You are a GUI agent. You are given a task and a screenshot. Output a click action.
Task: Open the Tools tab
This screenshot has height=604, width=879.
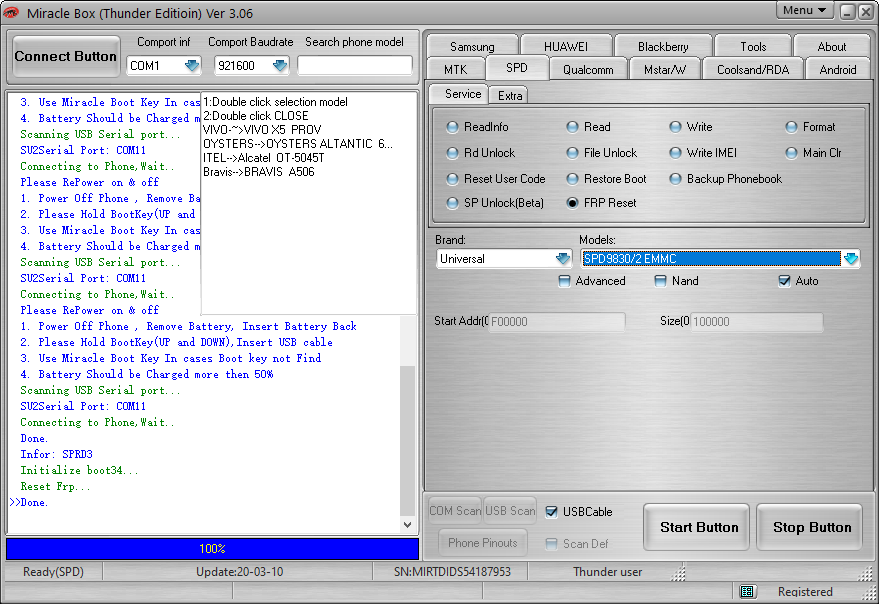pos(753,47)
